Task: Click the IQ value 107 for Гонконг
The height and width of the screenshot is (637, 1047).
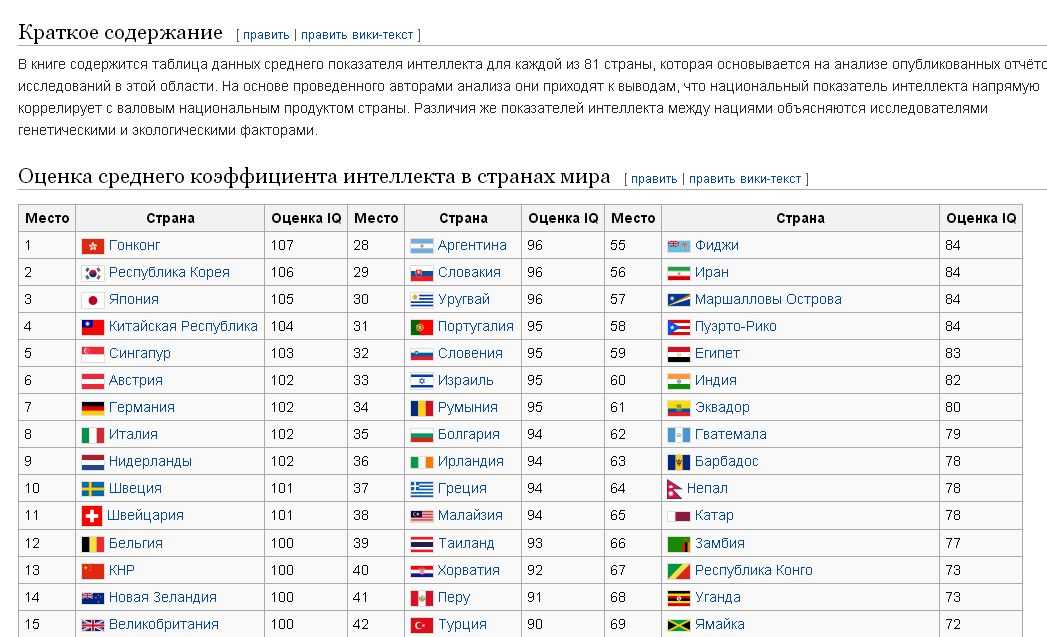Action: coord(282,246)
